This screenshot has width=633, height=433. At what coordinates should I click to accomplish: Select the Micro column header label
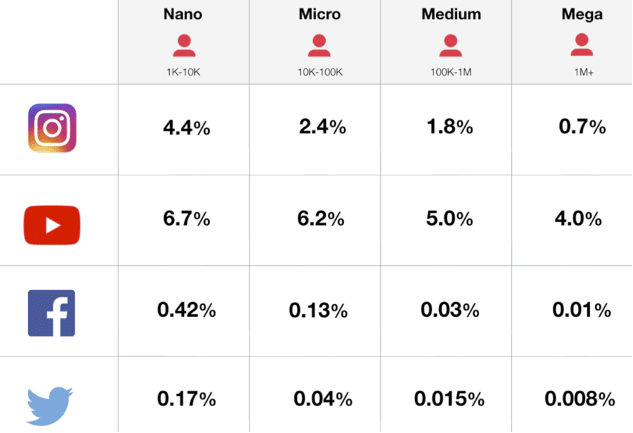tap(319, 15)
